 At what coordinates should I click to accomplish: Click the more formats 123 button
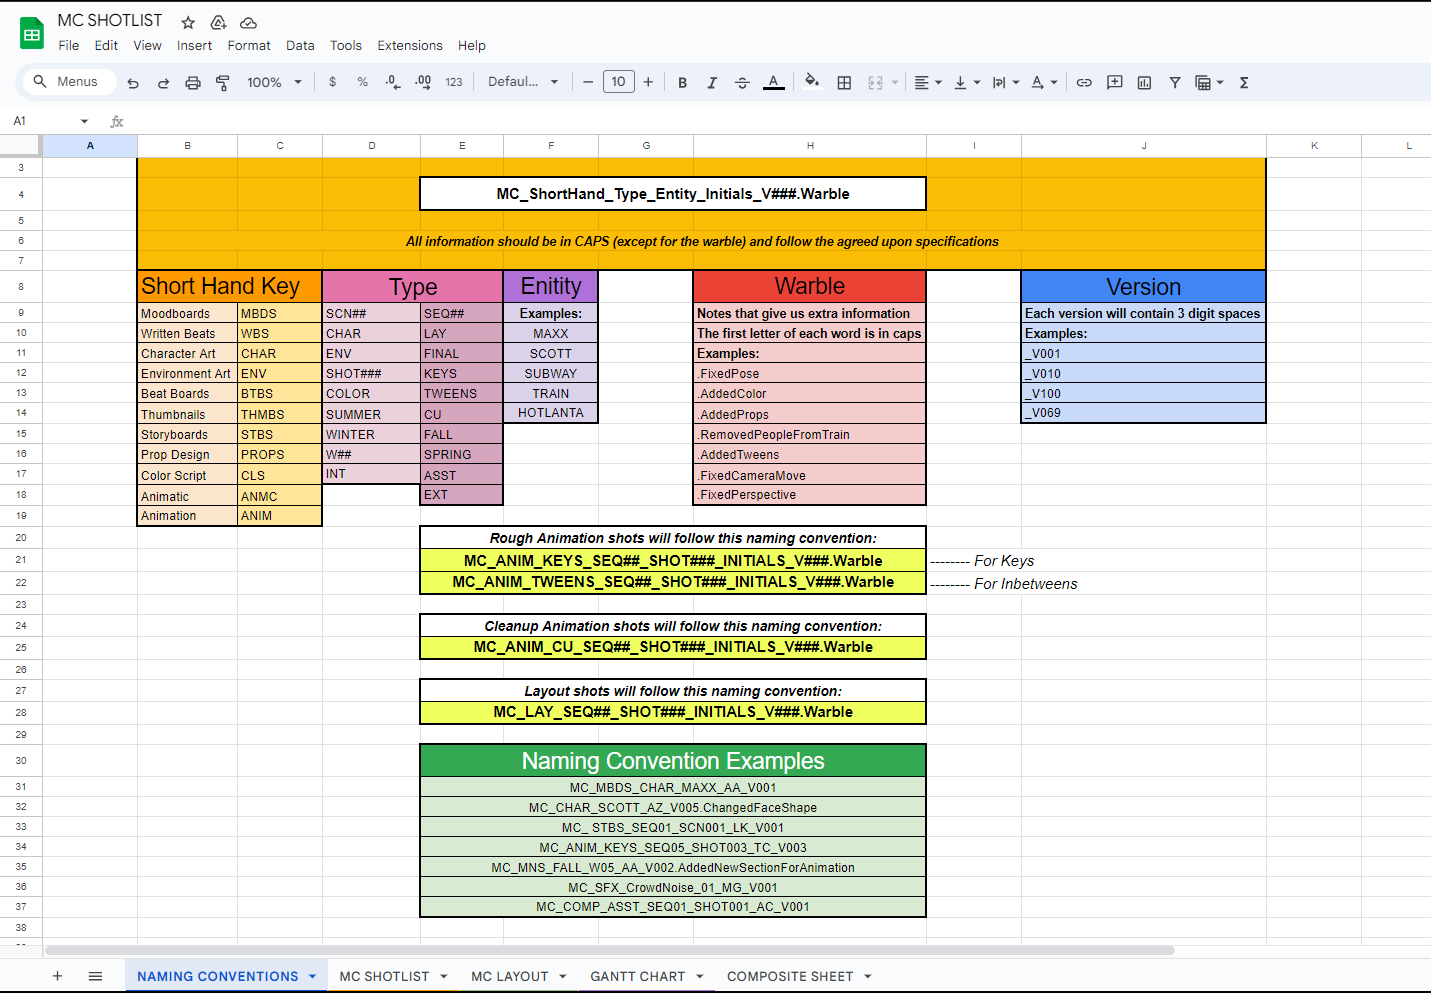pos(454,82)
